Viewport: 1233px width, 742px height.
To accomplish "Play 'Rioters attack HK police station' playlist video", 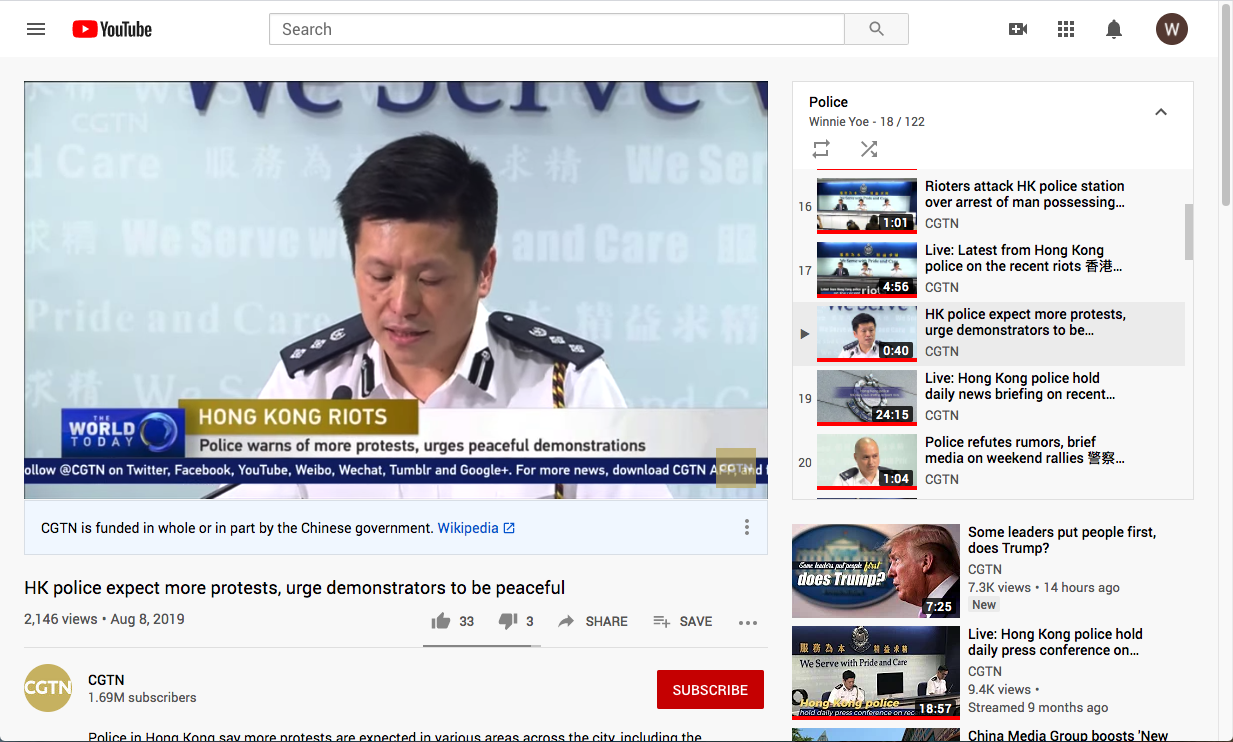I will [1024, 194].
